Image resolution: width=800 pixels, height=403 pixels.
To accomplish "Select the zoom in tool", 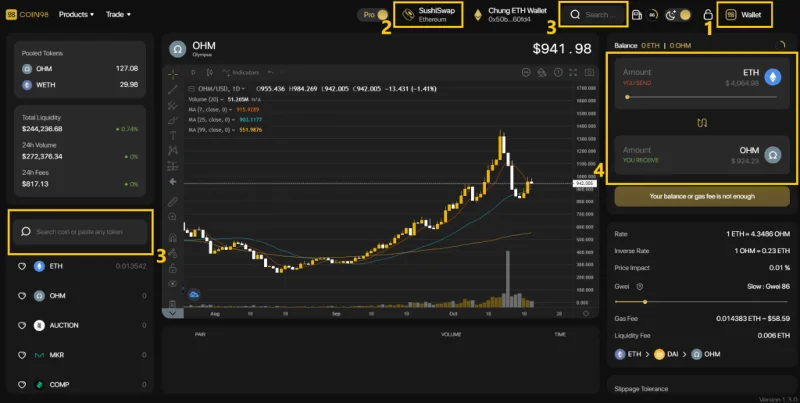I will click(x=173, y=217).
